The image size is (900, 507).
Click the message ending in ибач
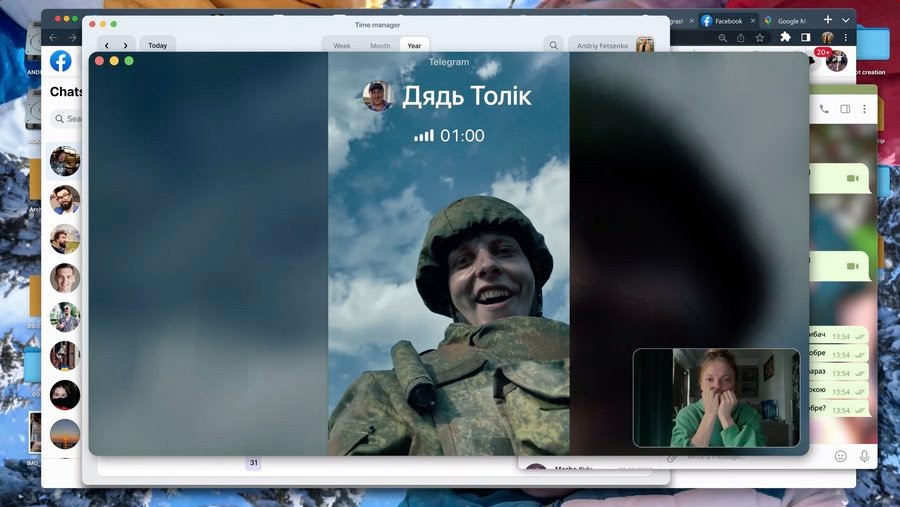click(x=839, y=335)
